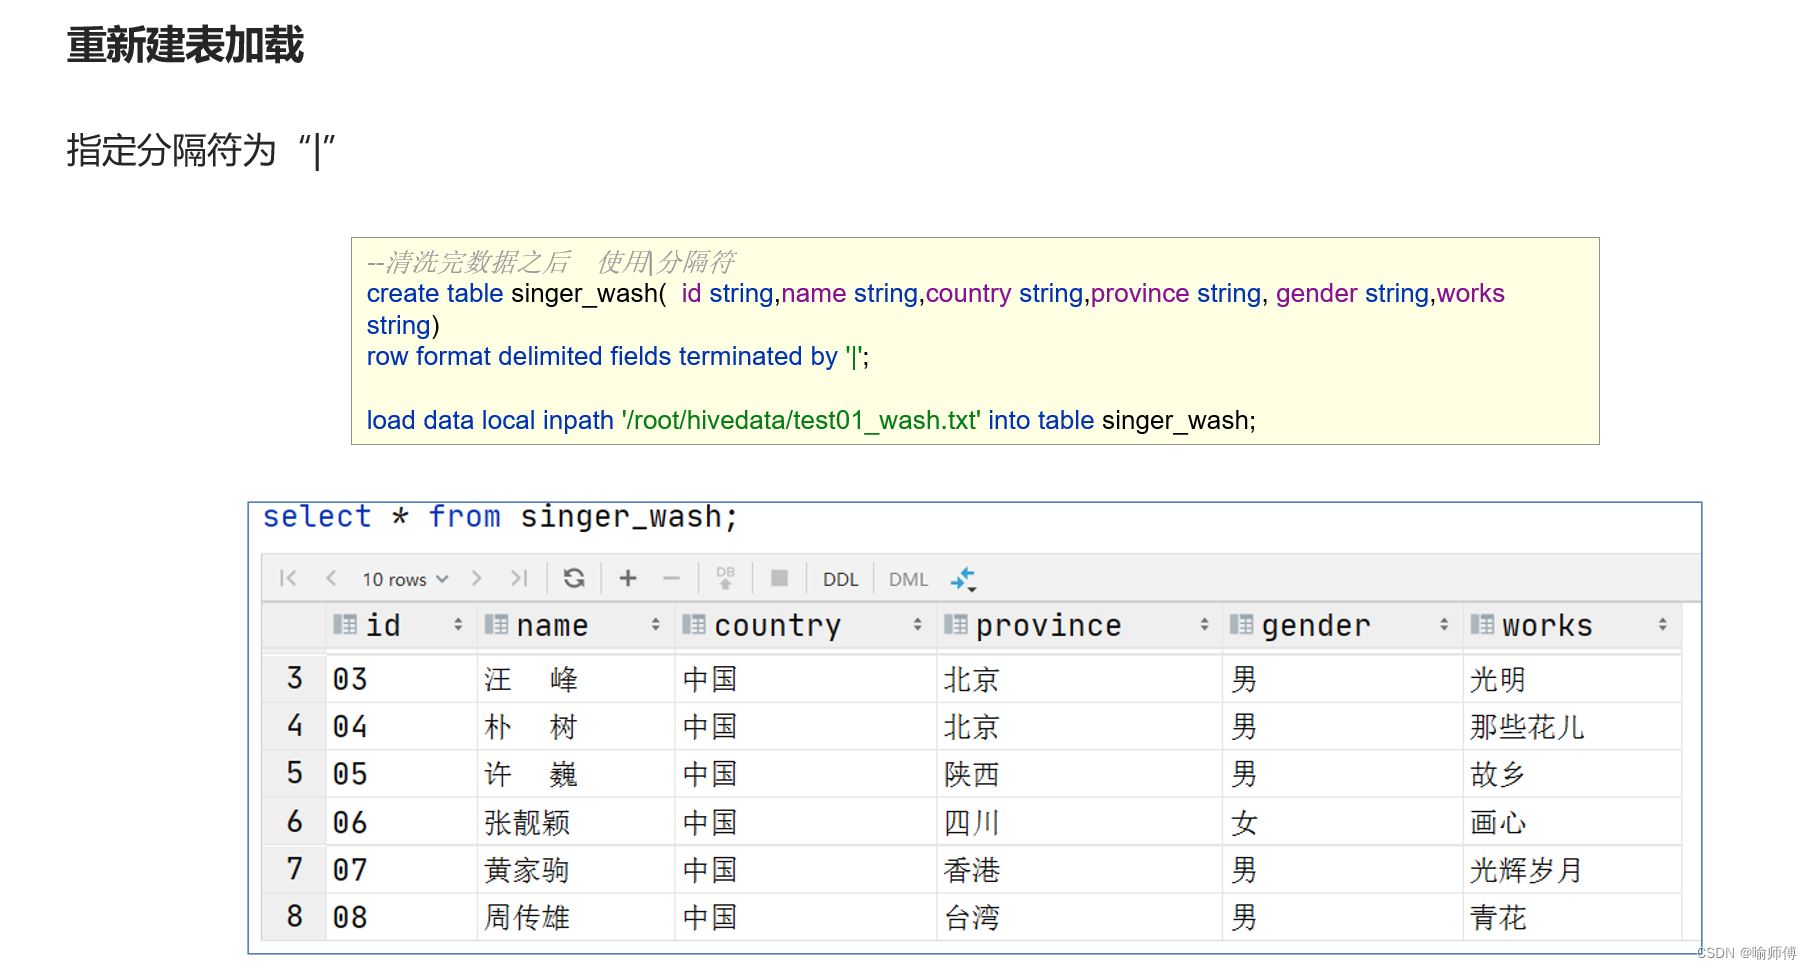Go to next page of results
The height and width of the screenshot is (969, 1812).
coord(477,578)
